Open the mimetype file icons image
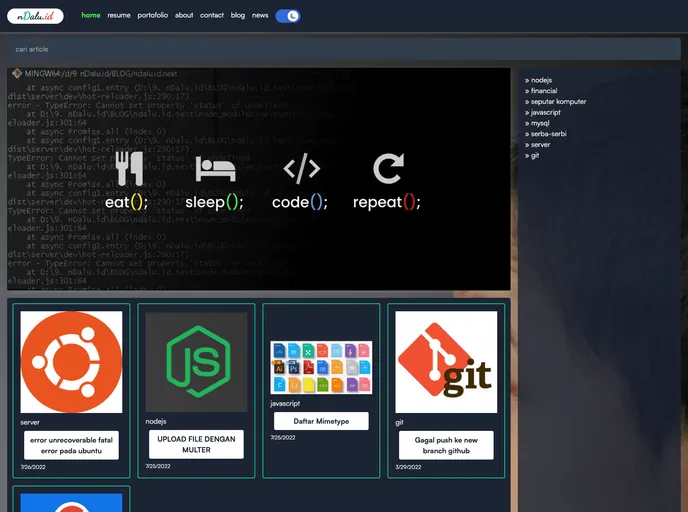Screen dimensions: 688x512 [321, 367]
